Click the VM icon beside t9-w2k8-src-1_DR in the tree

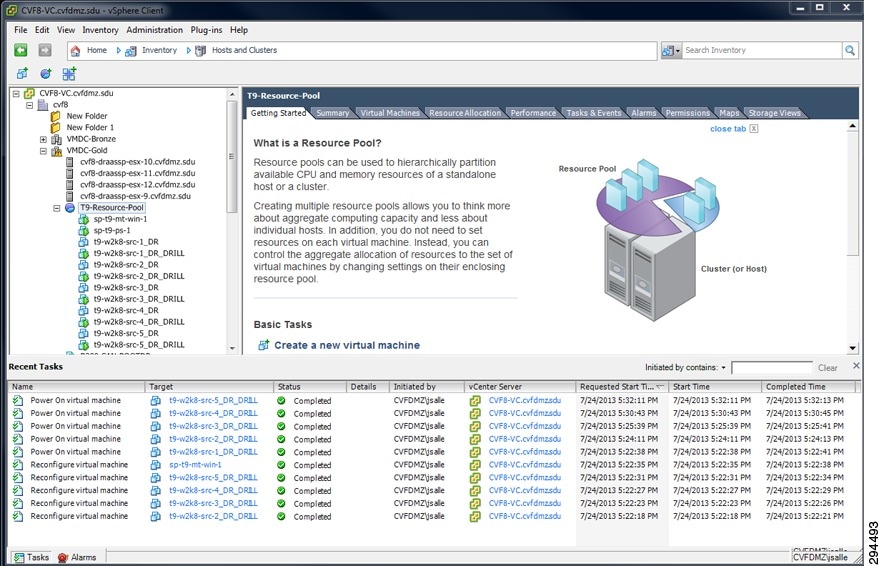pos(84,242)
